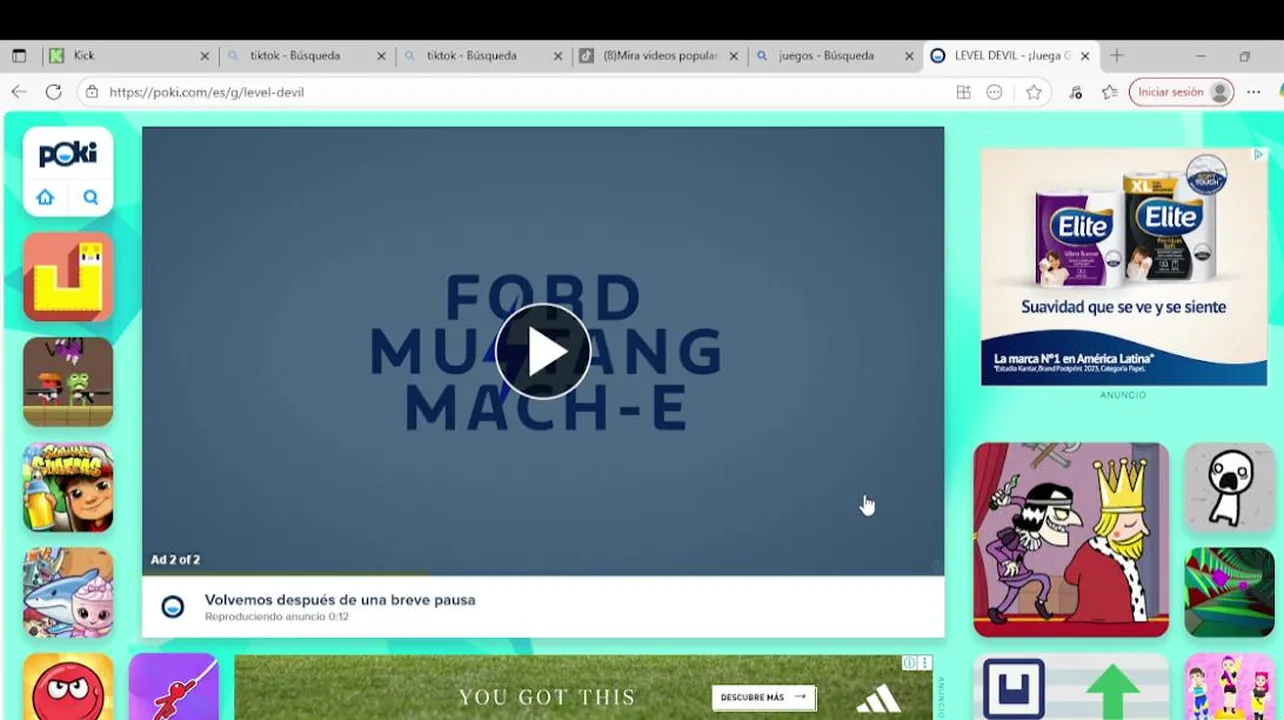Image resolution: width=1284 pixels, height=720 pixels.
Task: Close the second tiktok - Búsqueda tab
Action: click(x=558, y=56)
